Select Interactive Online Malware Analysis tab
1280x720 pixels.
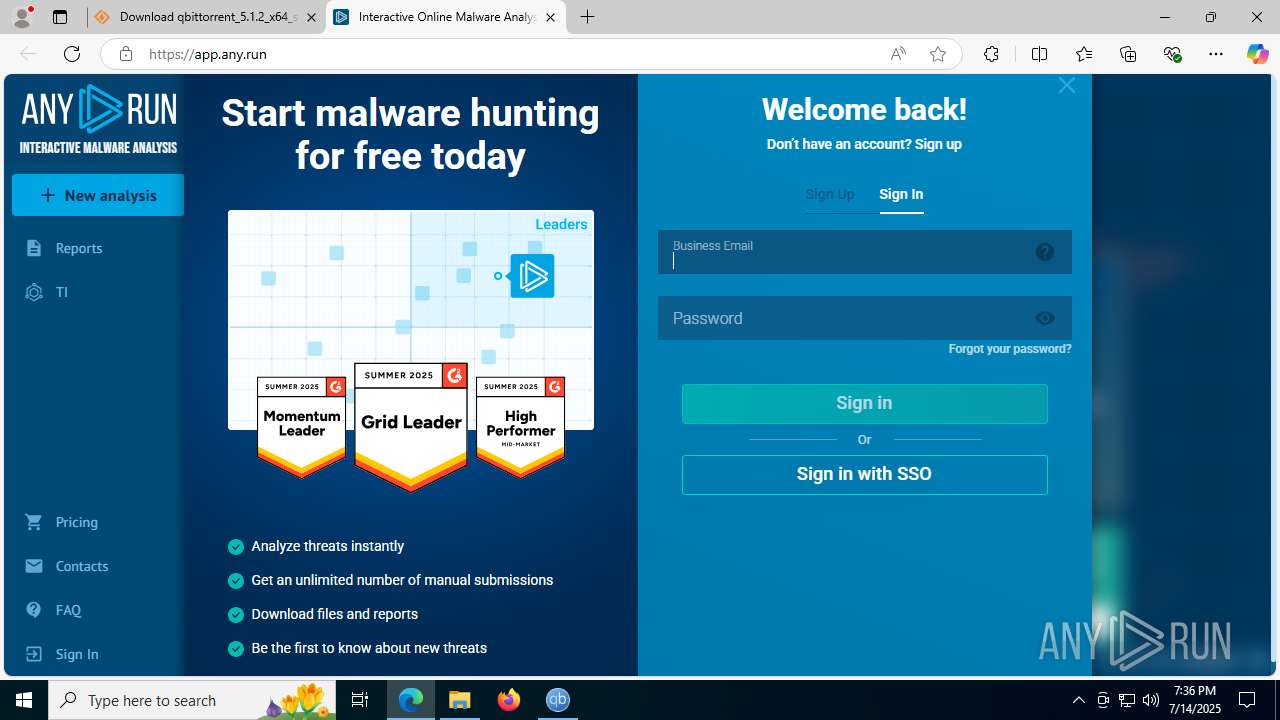[446, 17]
